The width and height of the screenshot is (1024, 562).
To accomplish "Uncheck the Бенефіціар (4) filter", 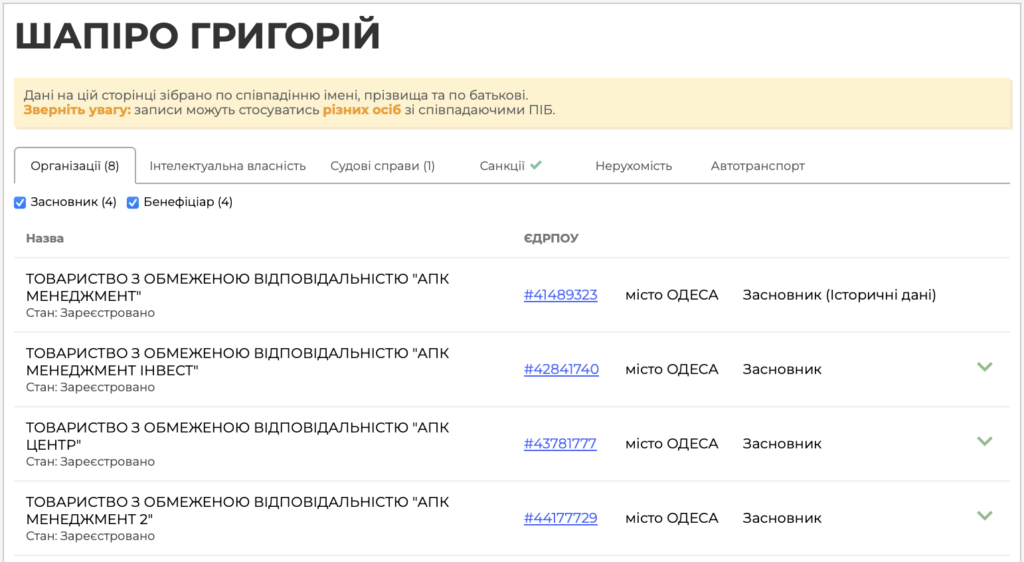I will point(133,203).
